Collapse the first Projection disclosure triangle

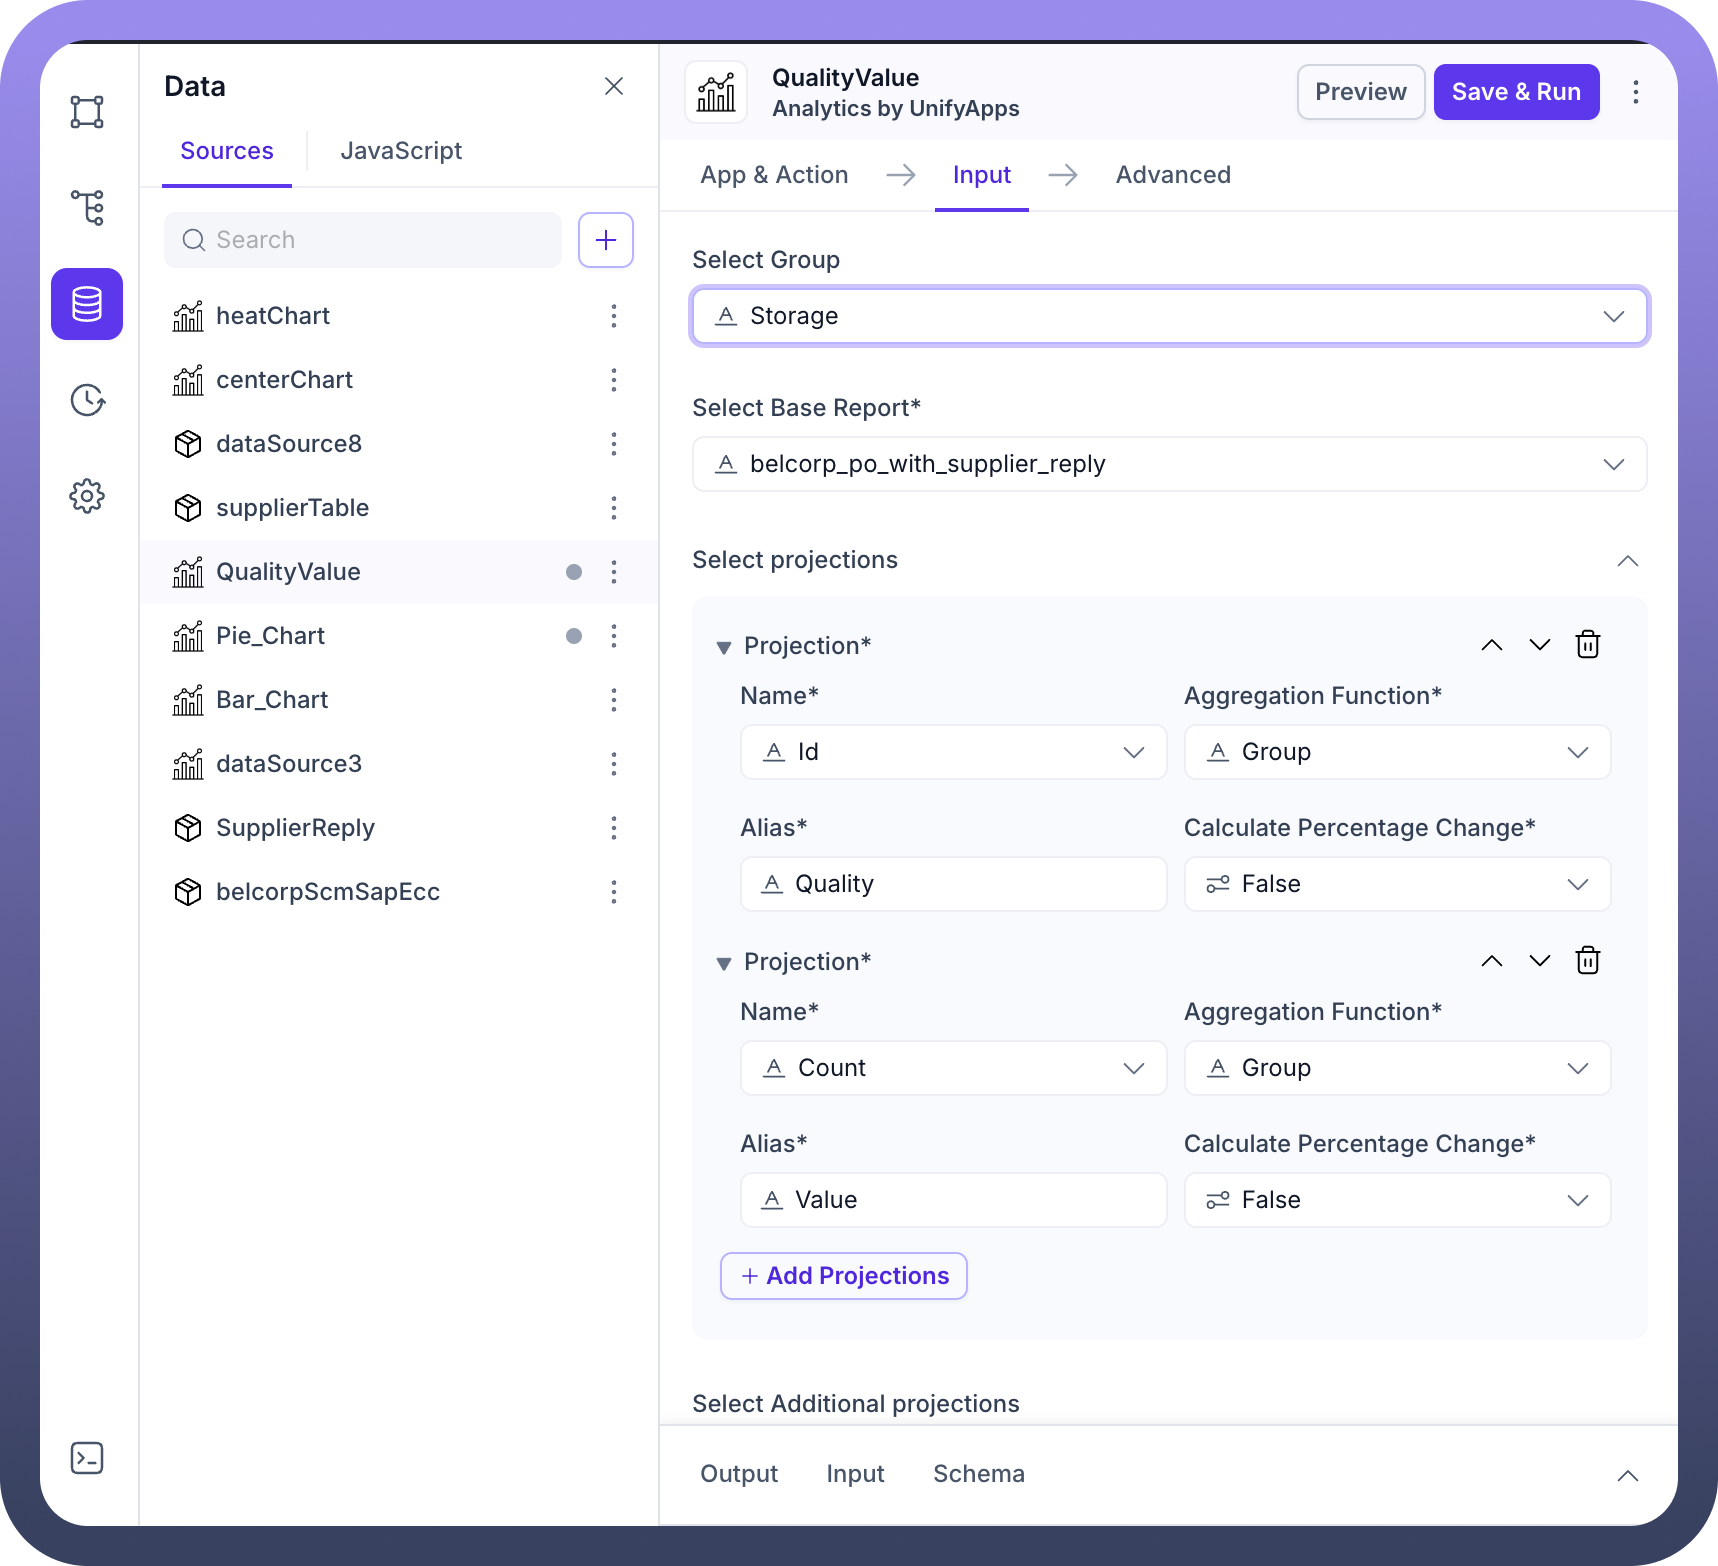tap(724, 647)
